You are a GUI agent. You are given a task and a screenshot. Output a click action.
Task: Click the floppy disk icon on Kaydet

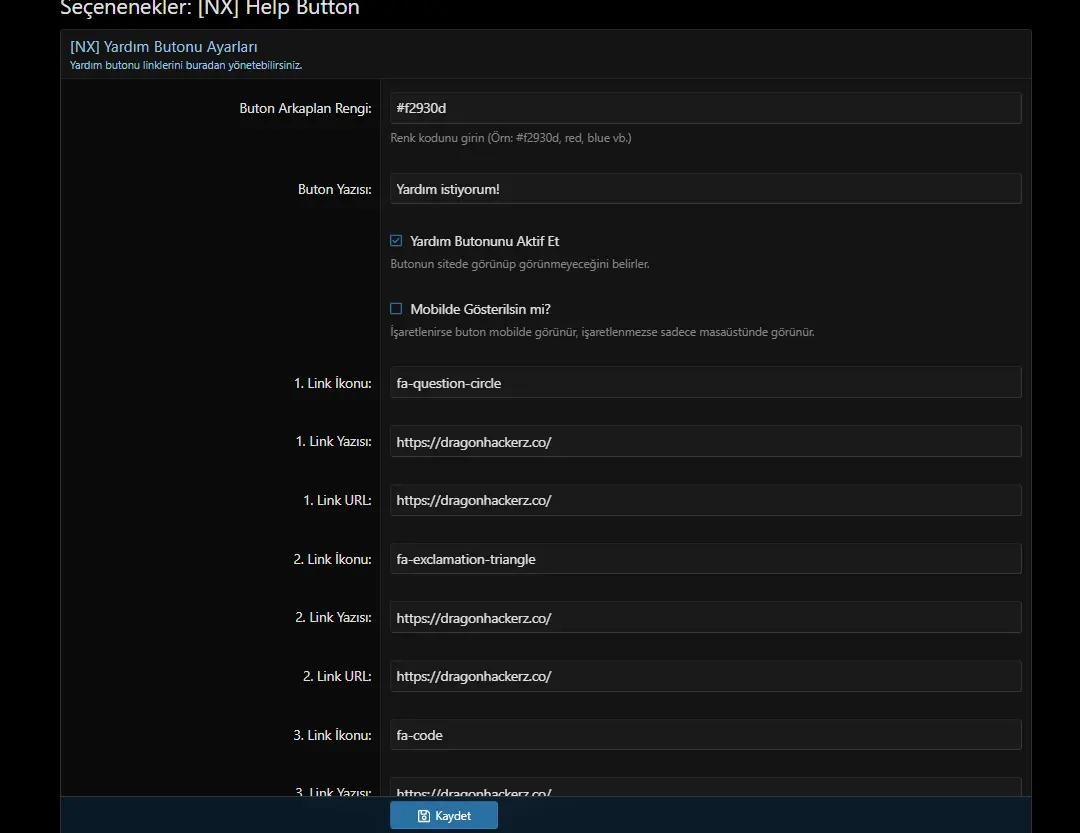pyautogui.click(x=424, y=816)
